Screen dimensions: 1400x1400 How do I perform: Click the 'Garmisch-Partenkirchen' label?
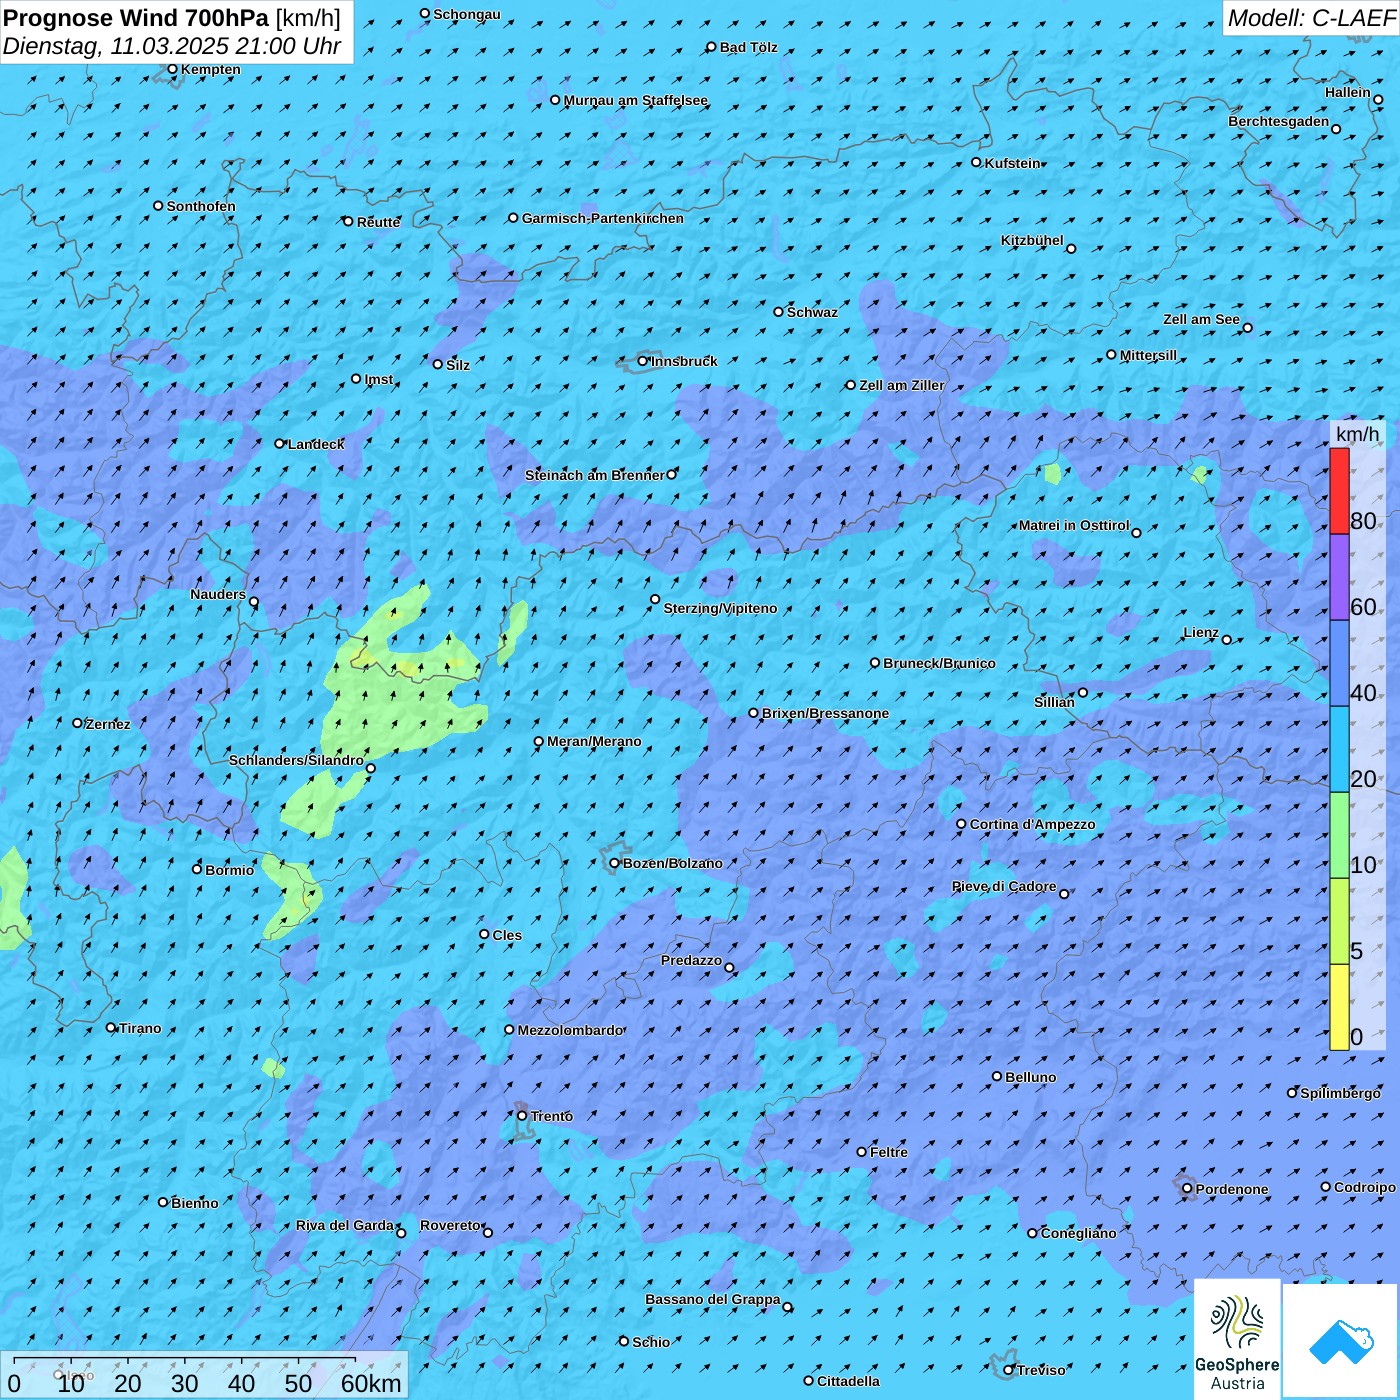coord(603,218)
